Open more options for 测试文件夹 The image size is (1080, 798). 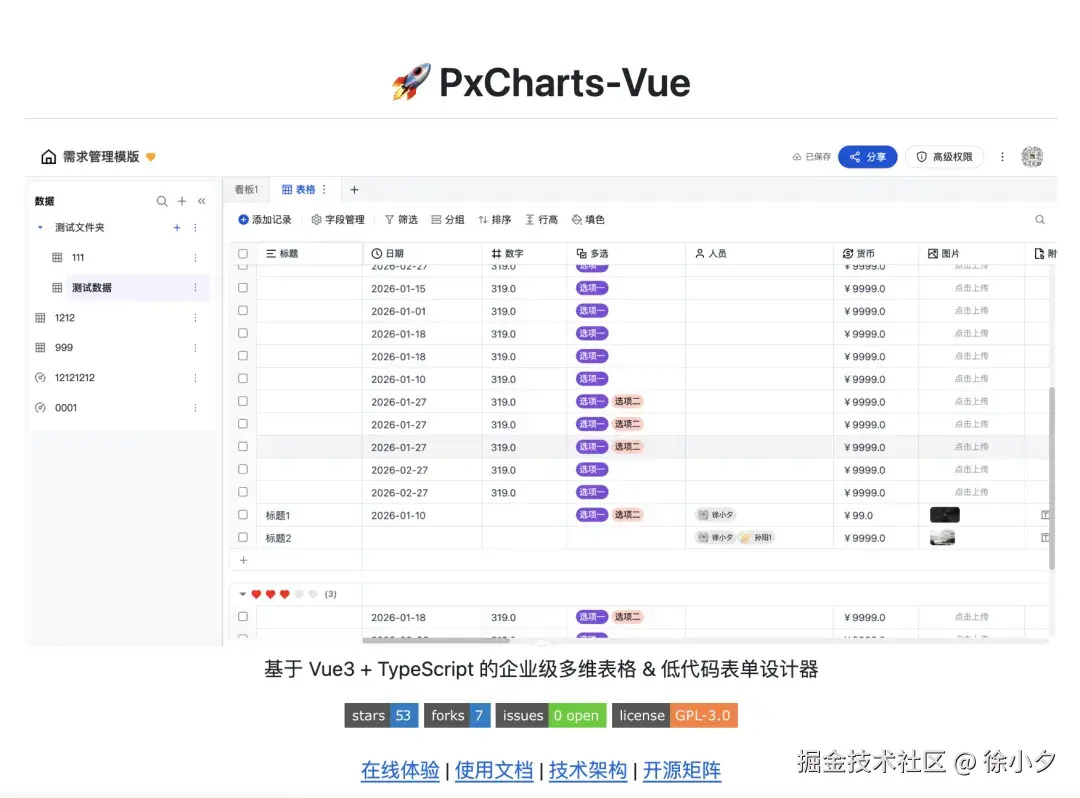click(x=196, y=227)
